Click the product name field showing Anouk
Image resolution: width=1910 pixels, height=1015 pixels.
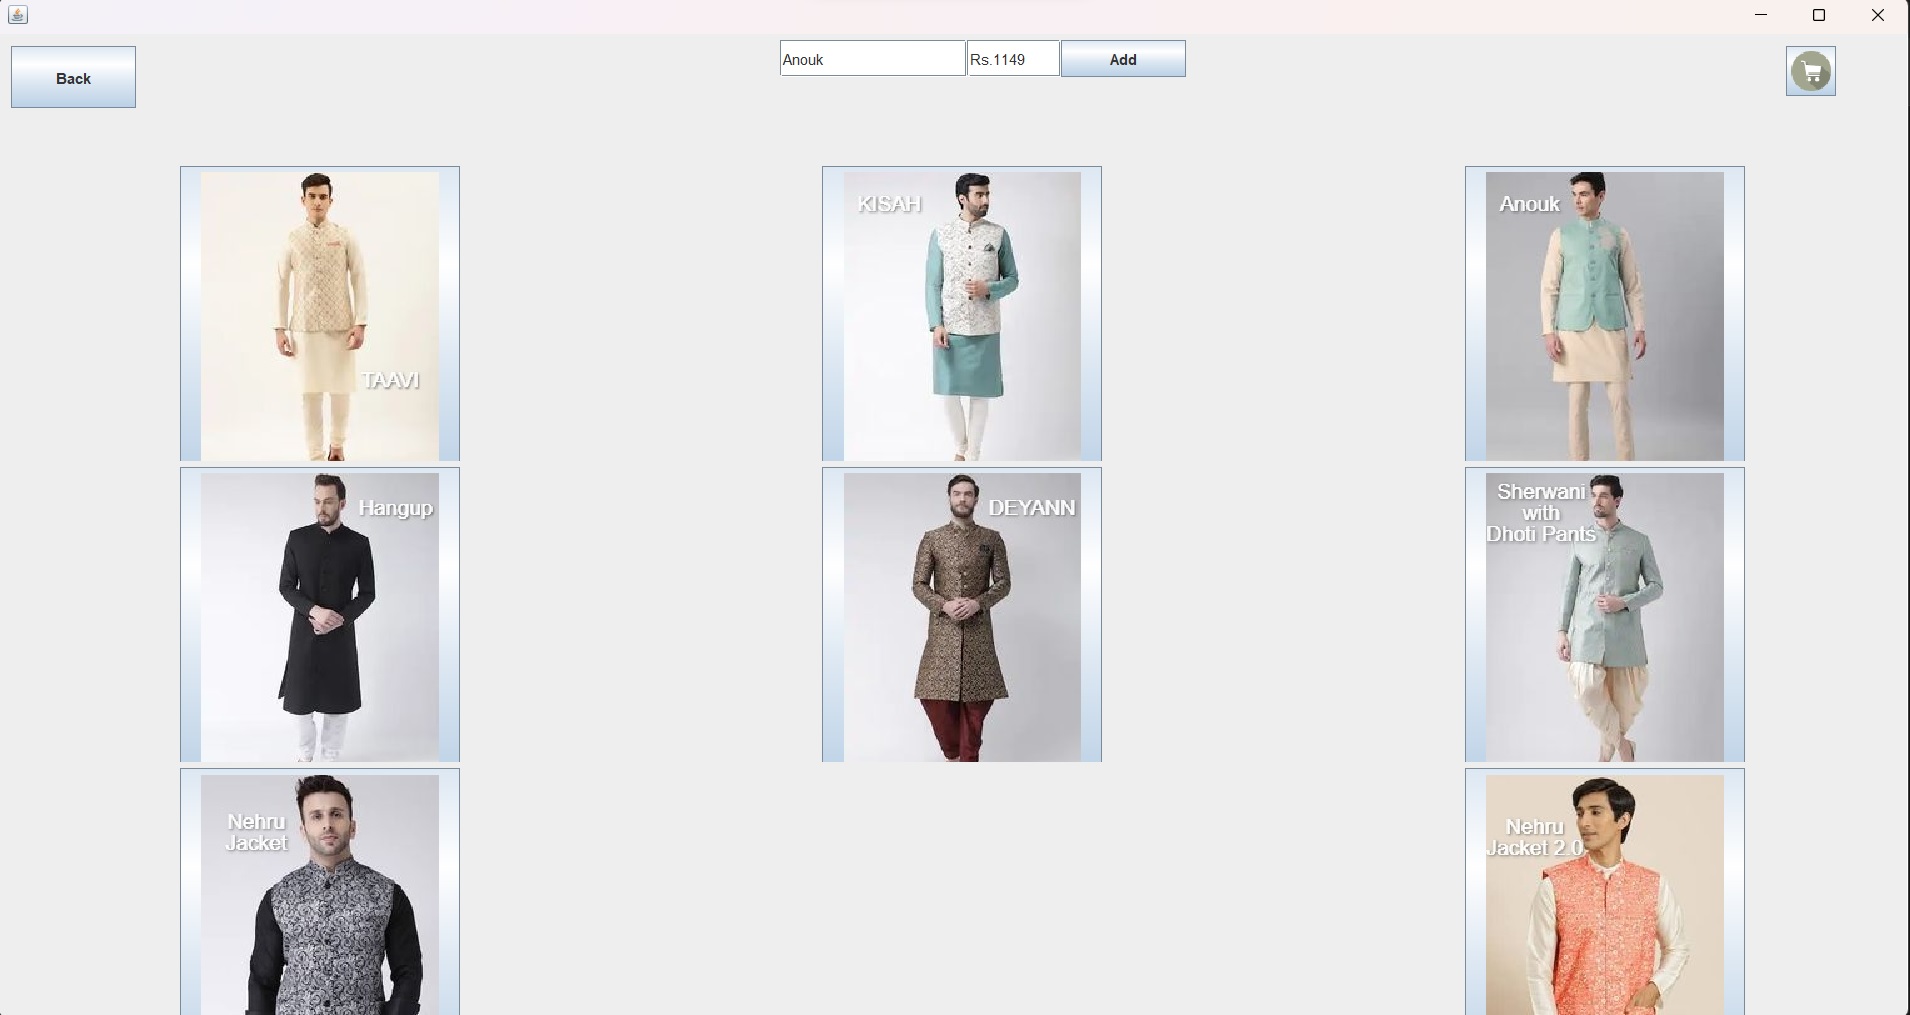pos(870,58)
